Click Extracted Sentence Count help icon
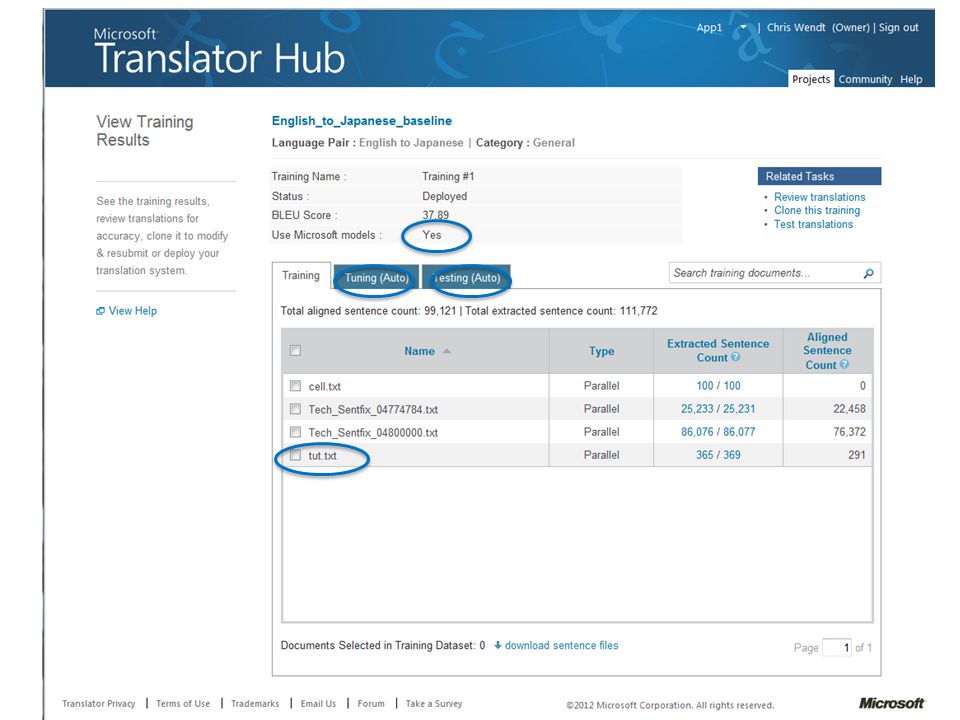Viewport: 960px width, 720px height. coord(736,357)
